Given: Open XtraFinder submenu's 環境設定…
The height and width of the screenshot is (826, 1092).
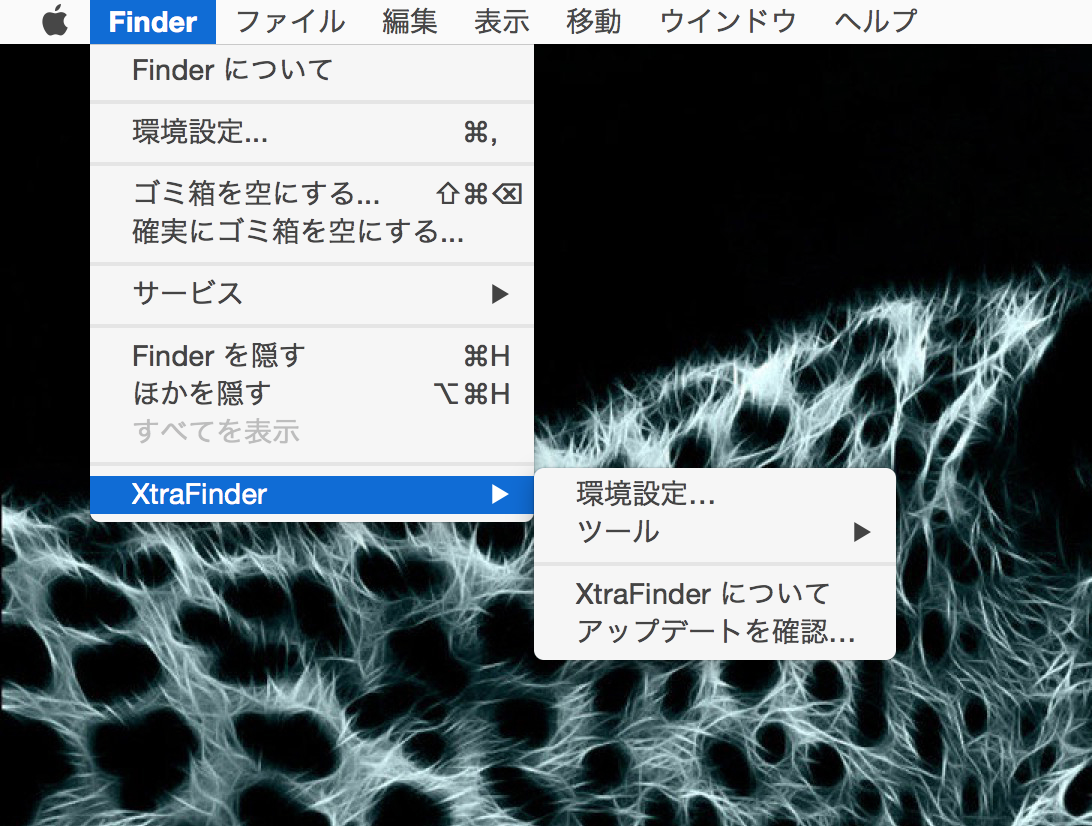Looking at the screenshot, I should tap(715, 494).
